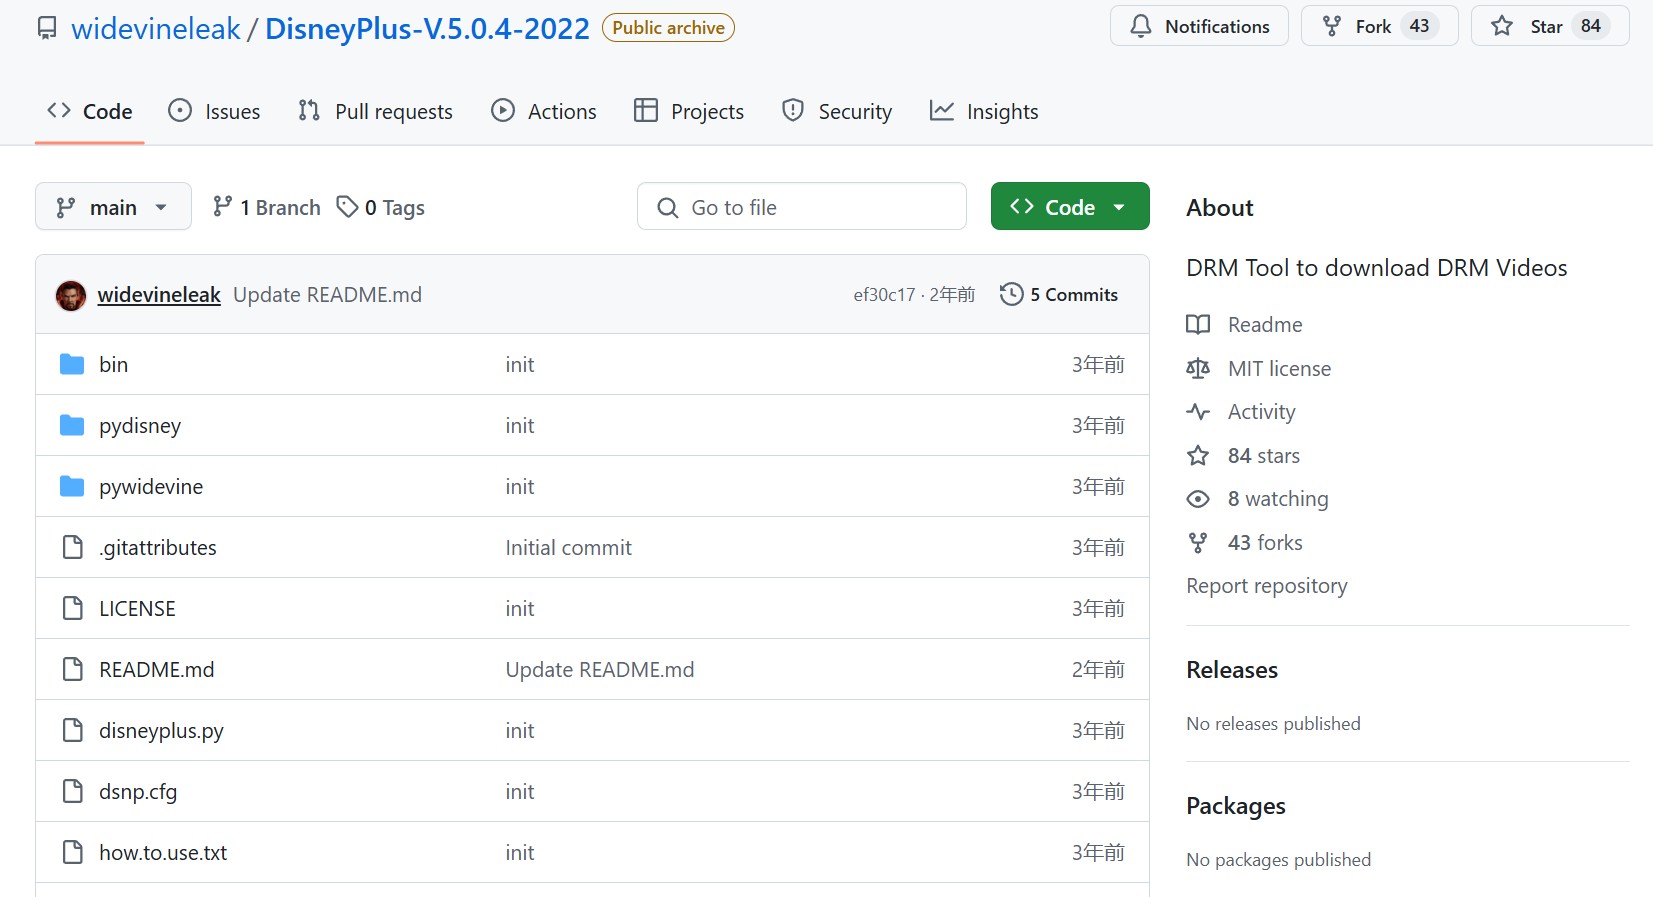The width and height of the screenshot is (1653, 897).
Task: Open the dsnp.cfg file name
Action: [138, 791]
